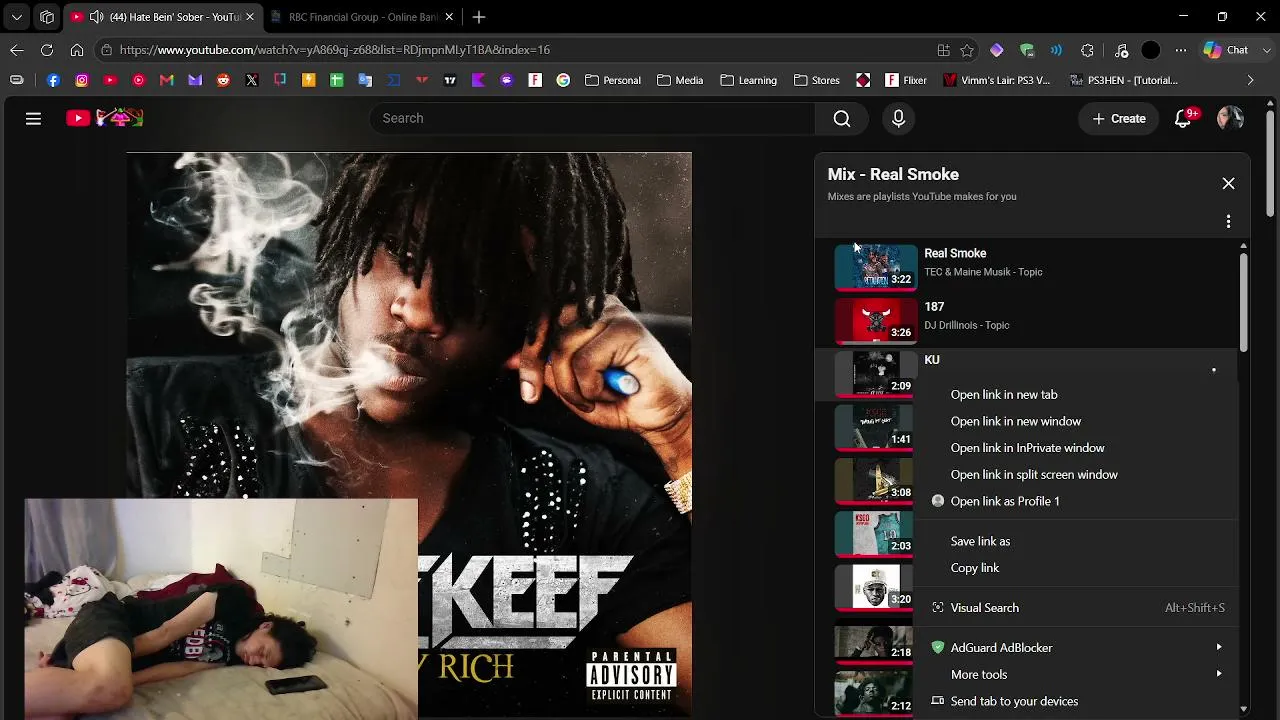Image resolution: width=1280 pixels, height=720 pixels.
Task: Show more bookmarks with the overflow chevron
Action: (1250, 80)
